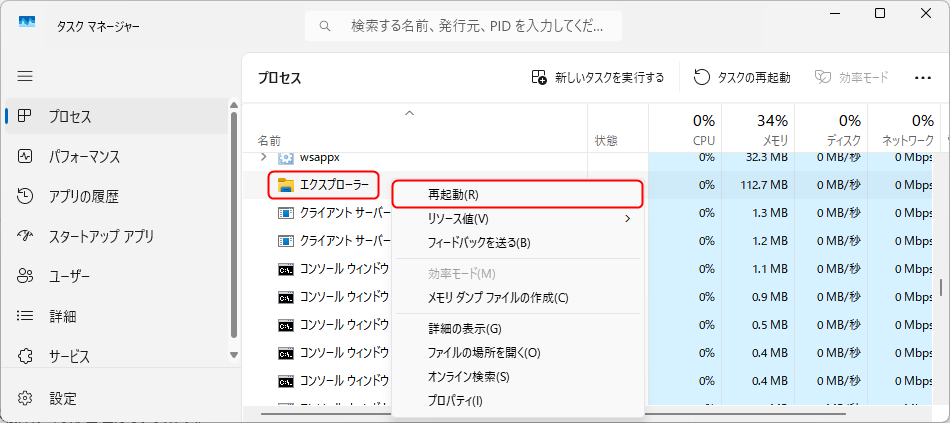
Task: Open the hamburger navigation menu icon
Action: (25, 76)
